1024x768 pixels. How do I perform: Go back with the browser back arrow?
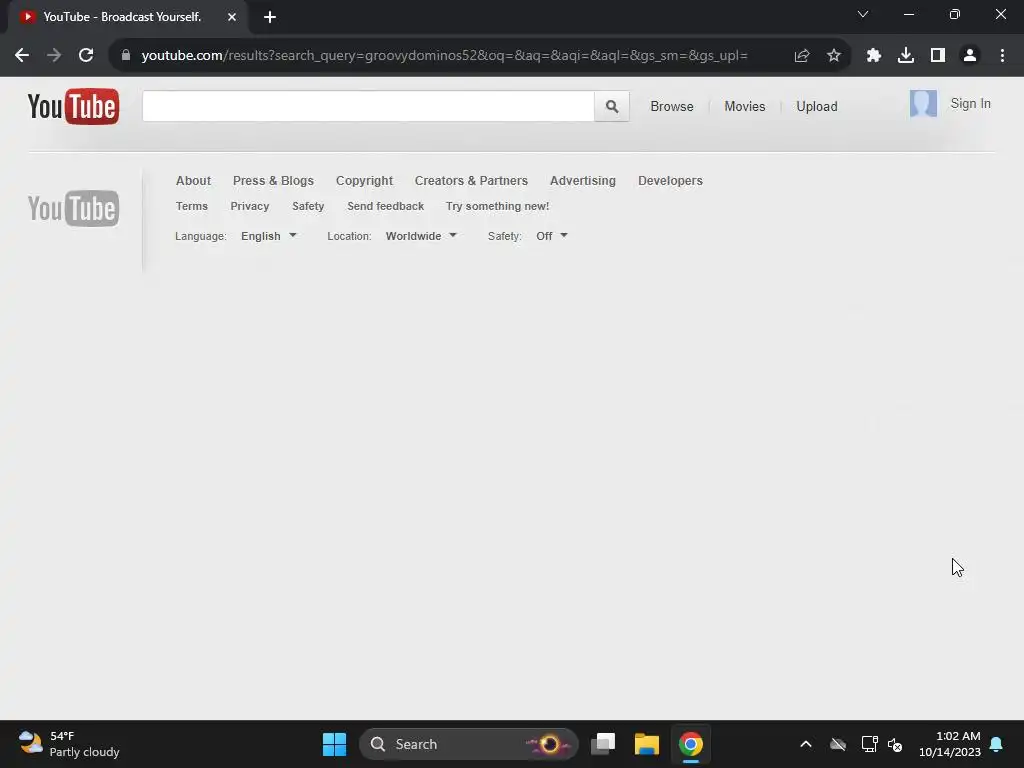coord(22,56)
